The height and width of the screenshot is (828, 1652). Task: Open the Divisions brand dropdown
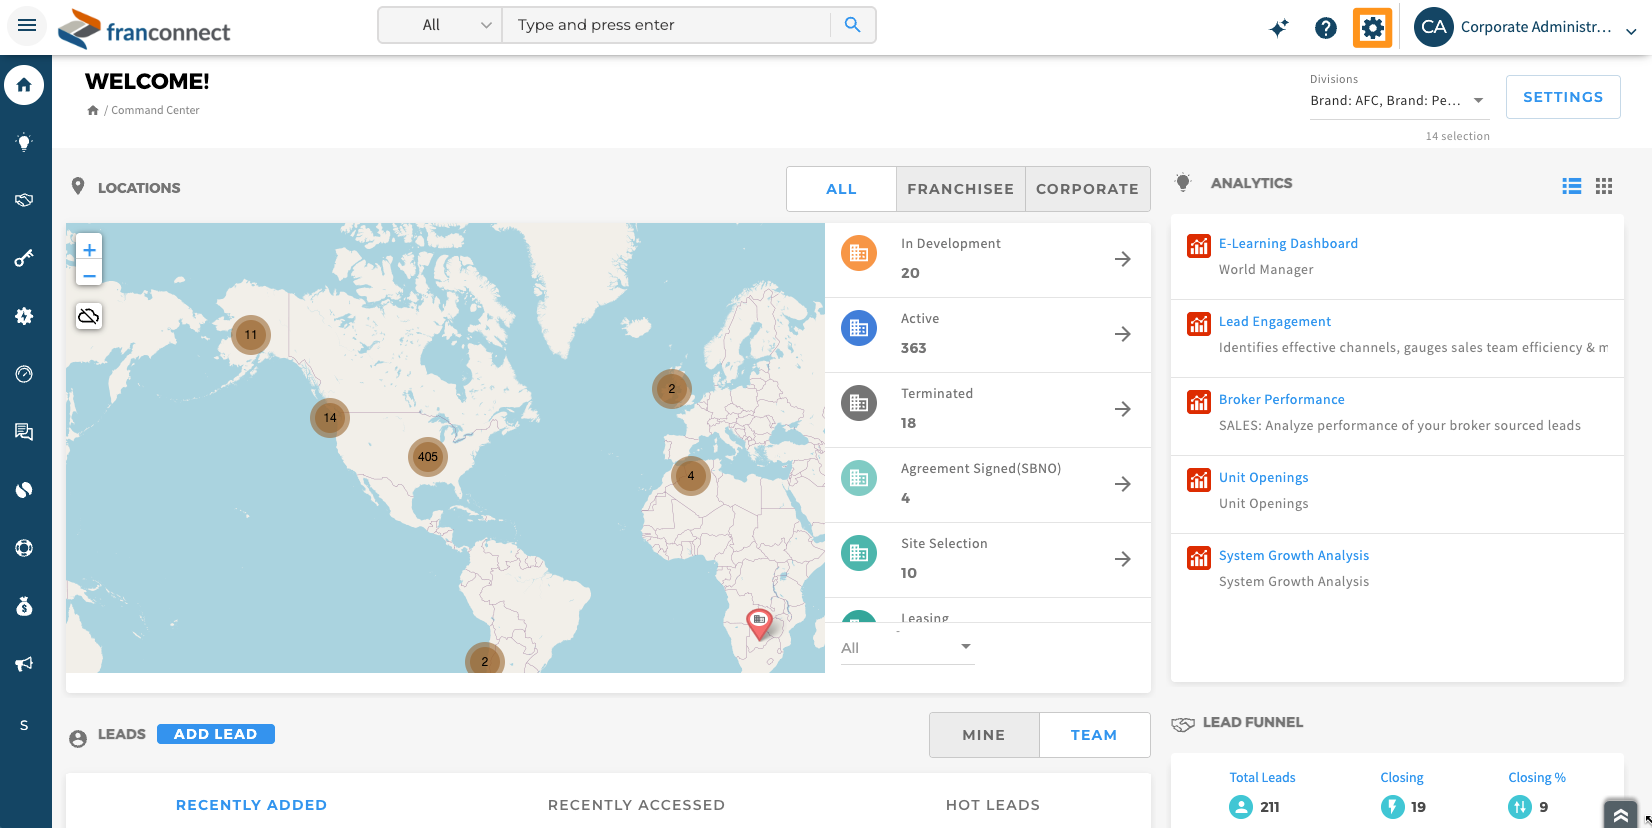tap(1400, 100)
